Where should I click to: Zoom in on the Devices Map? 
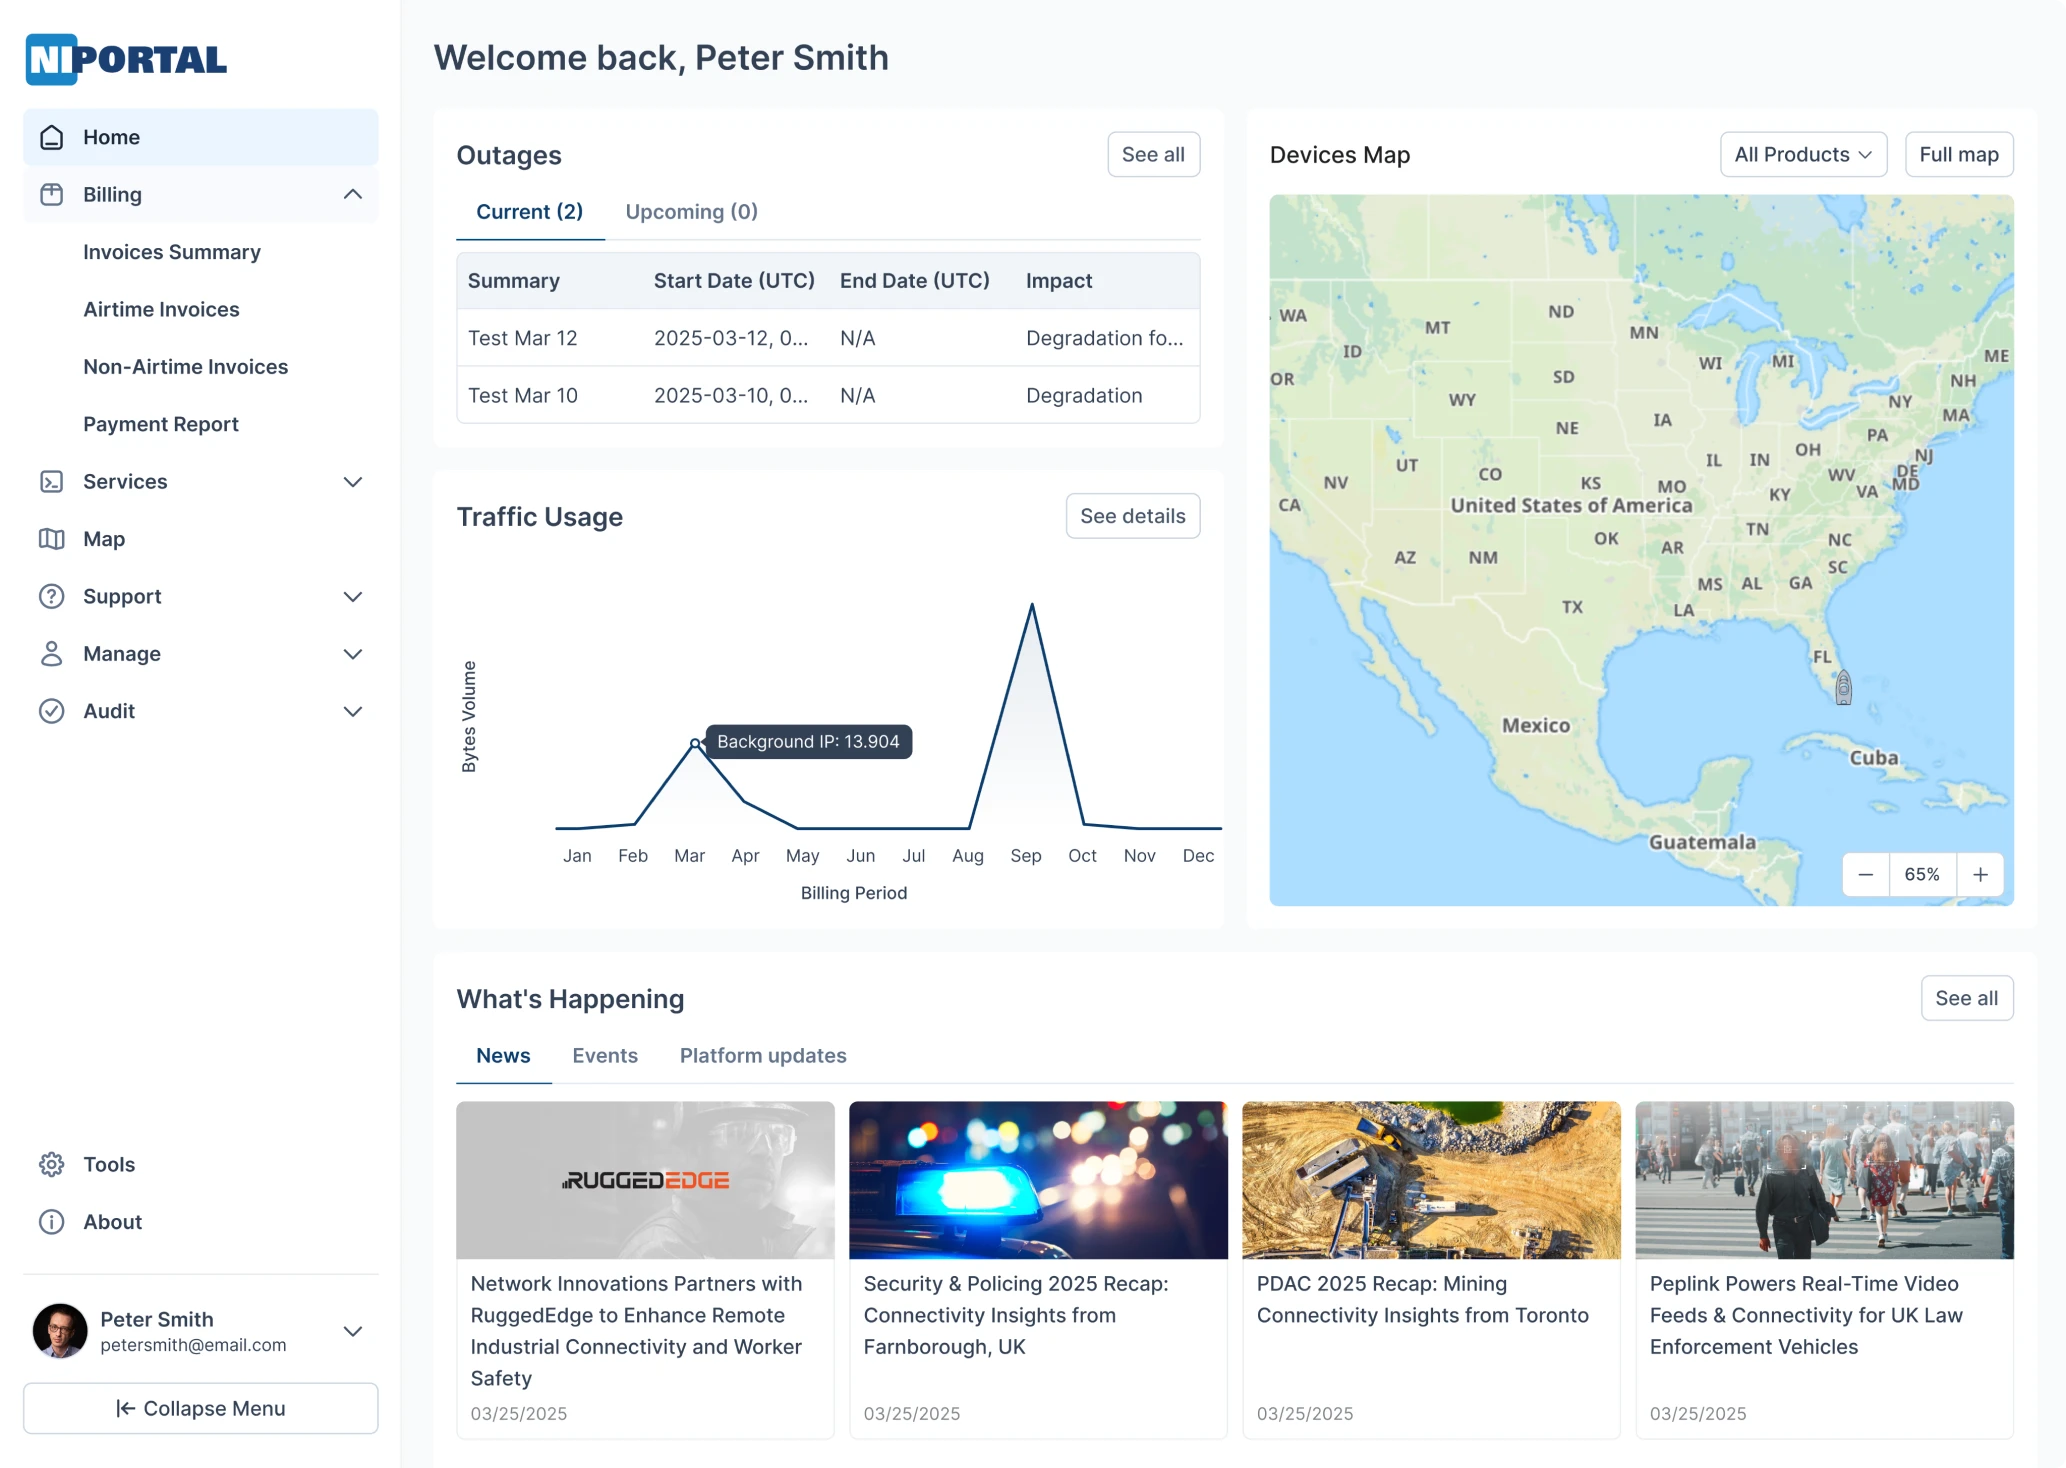tap(1980, 874)
